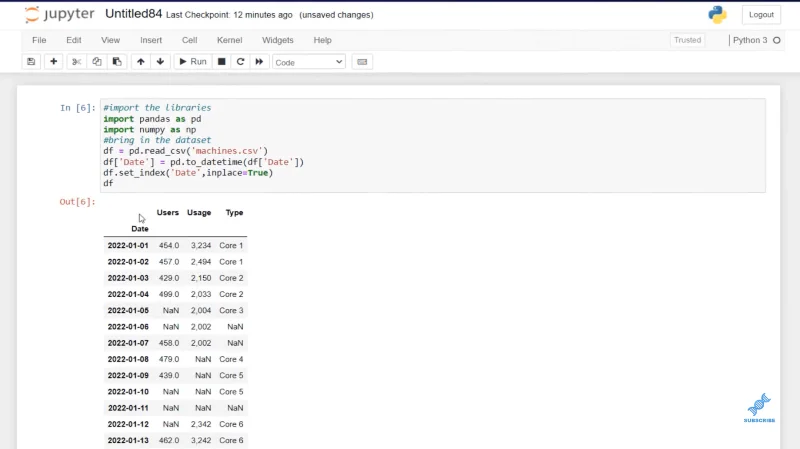Viewport: 800px width, 449px height.
Task: Click the Trusted notebook indicator
Action: [687, 40]
